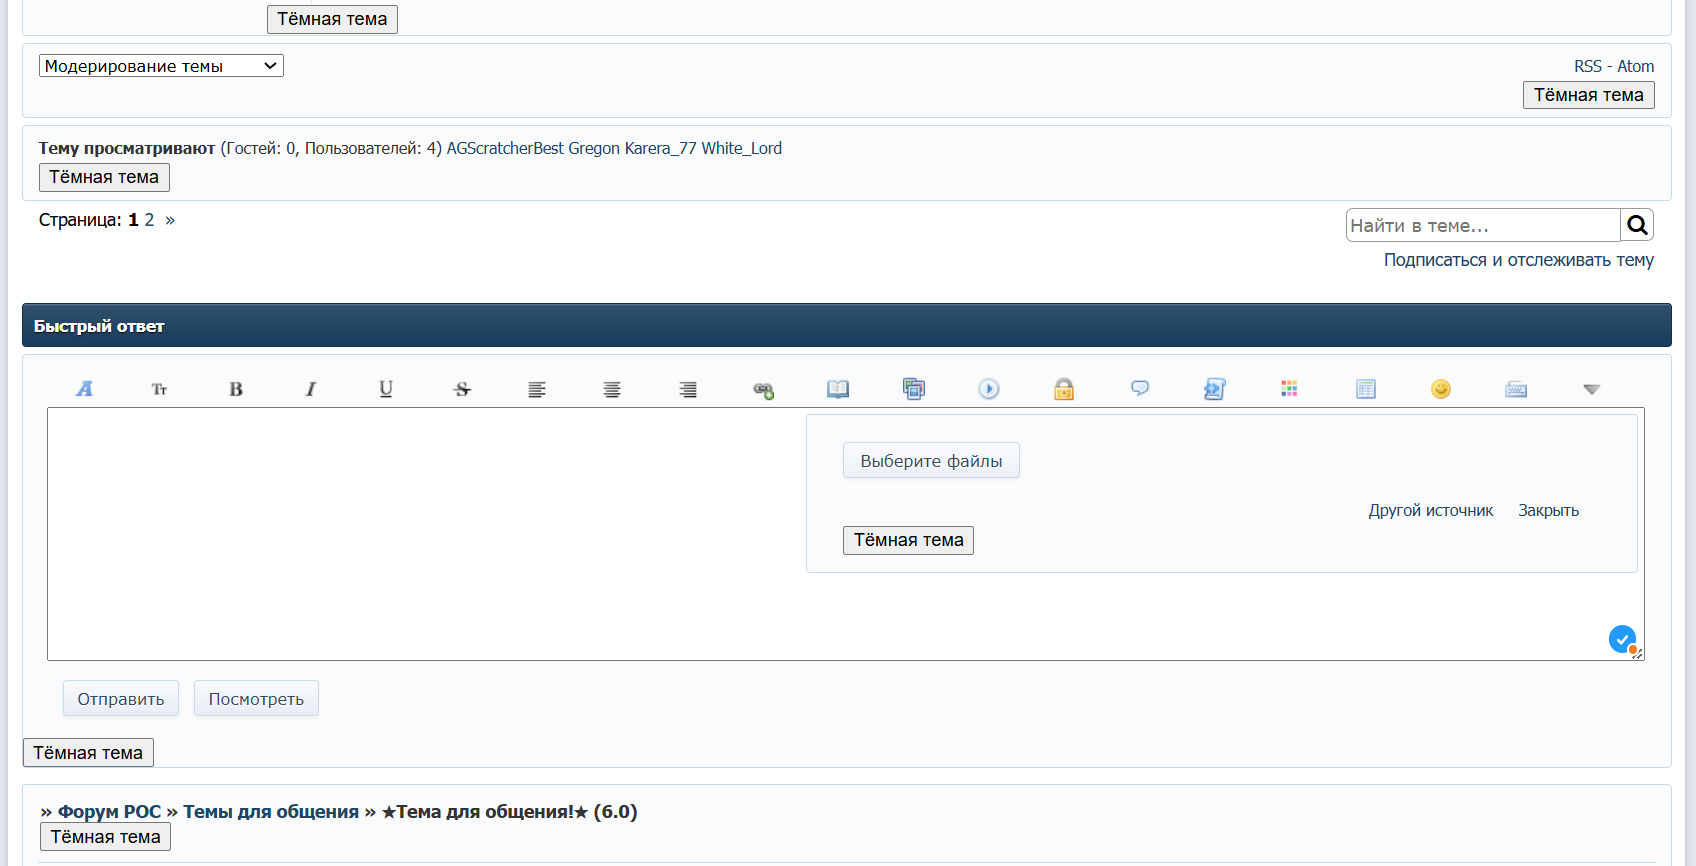This screenshot has height=866, width=1696.
Task: Go to page 2 of the topic
Action: point(149,220)
